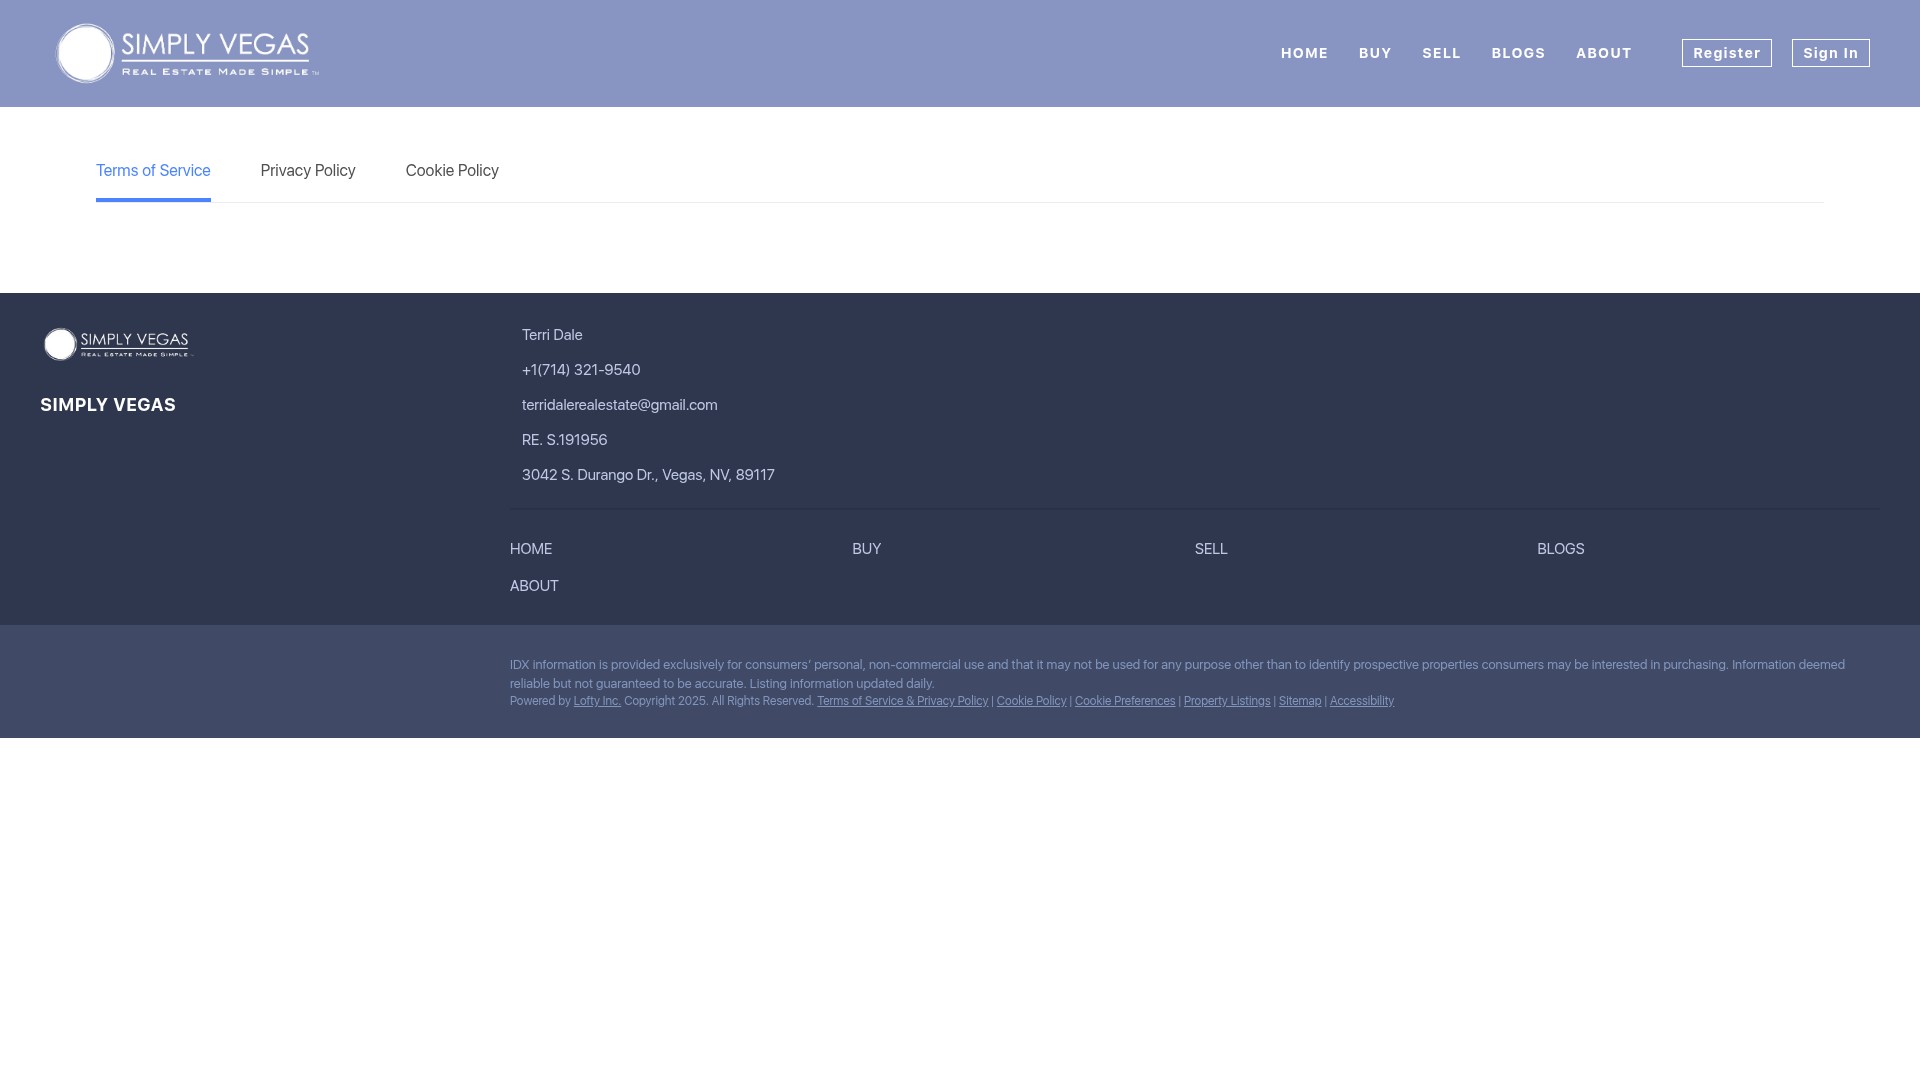
Task: Open BLOGS in the top navigation
Action: click(x=1518, y=53)
